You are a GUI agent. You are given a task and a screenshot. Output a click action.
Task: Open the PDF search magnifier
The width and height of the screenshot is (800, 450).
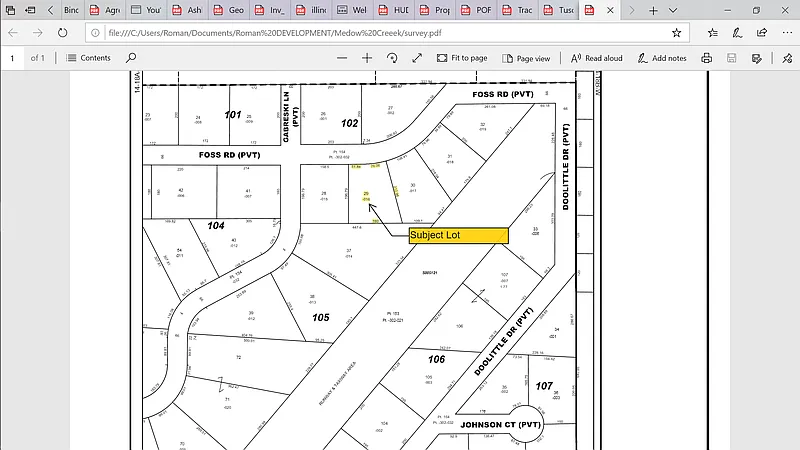(x=131, y=58)
